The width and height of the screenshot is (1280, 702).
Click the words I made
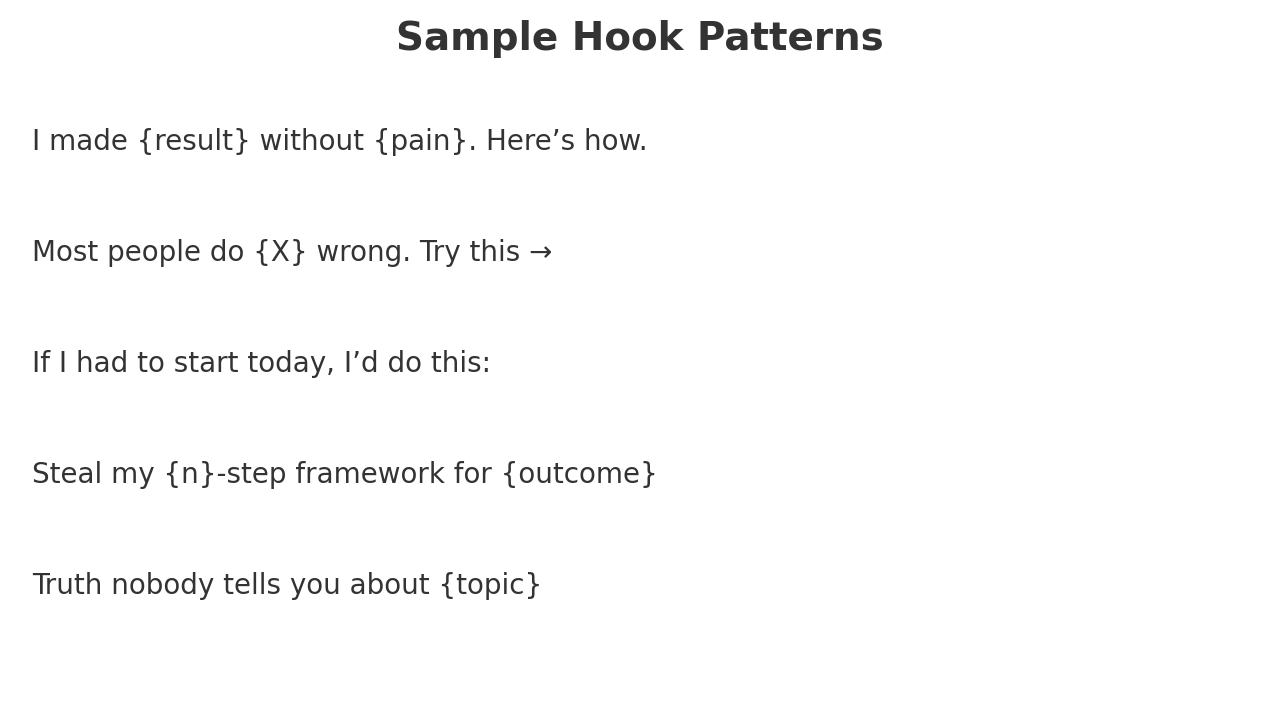(80, 141)
